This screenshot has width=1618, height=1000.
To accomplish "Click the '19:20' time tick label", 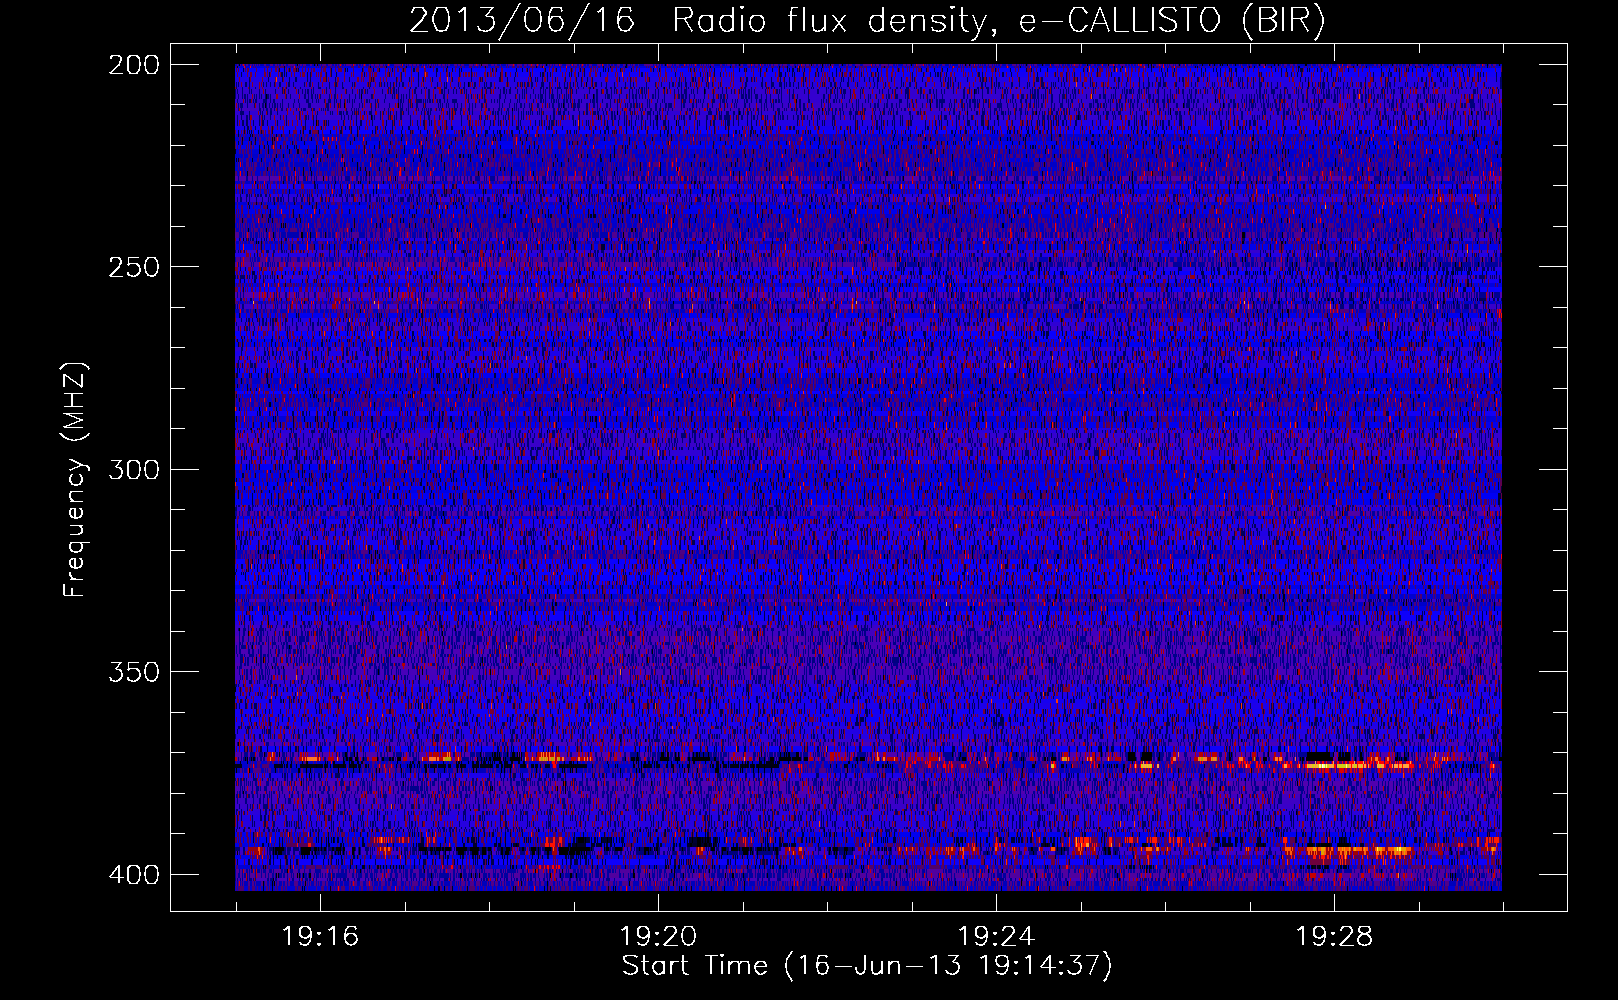I will coord(658,937).
